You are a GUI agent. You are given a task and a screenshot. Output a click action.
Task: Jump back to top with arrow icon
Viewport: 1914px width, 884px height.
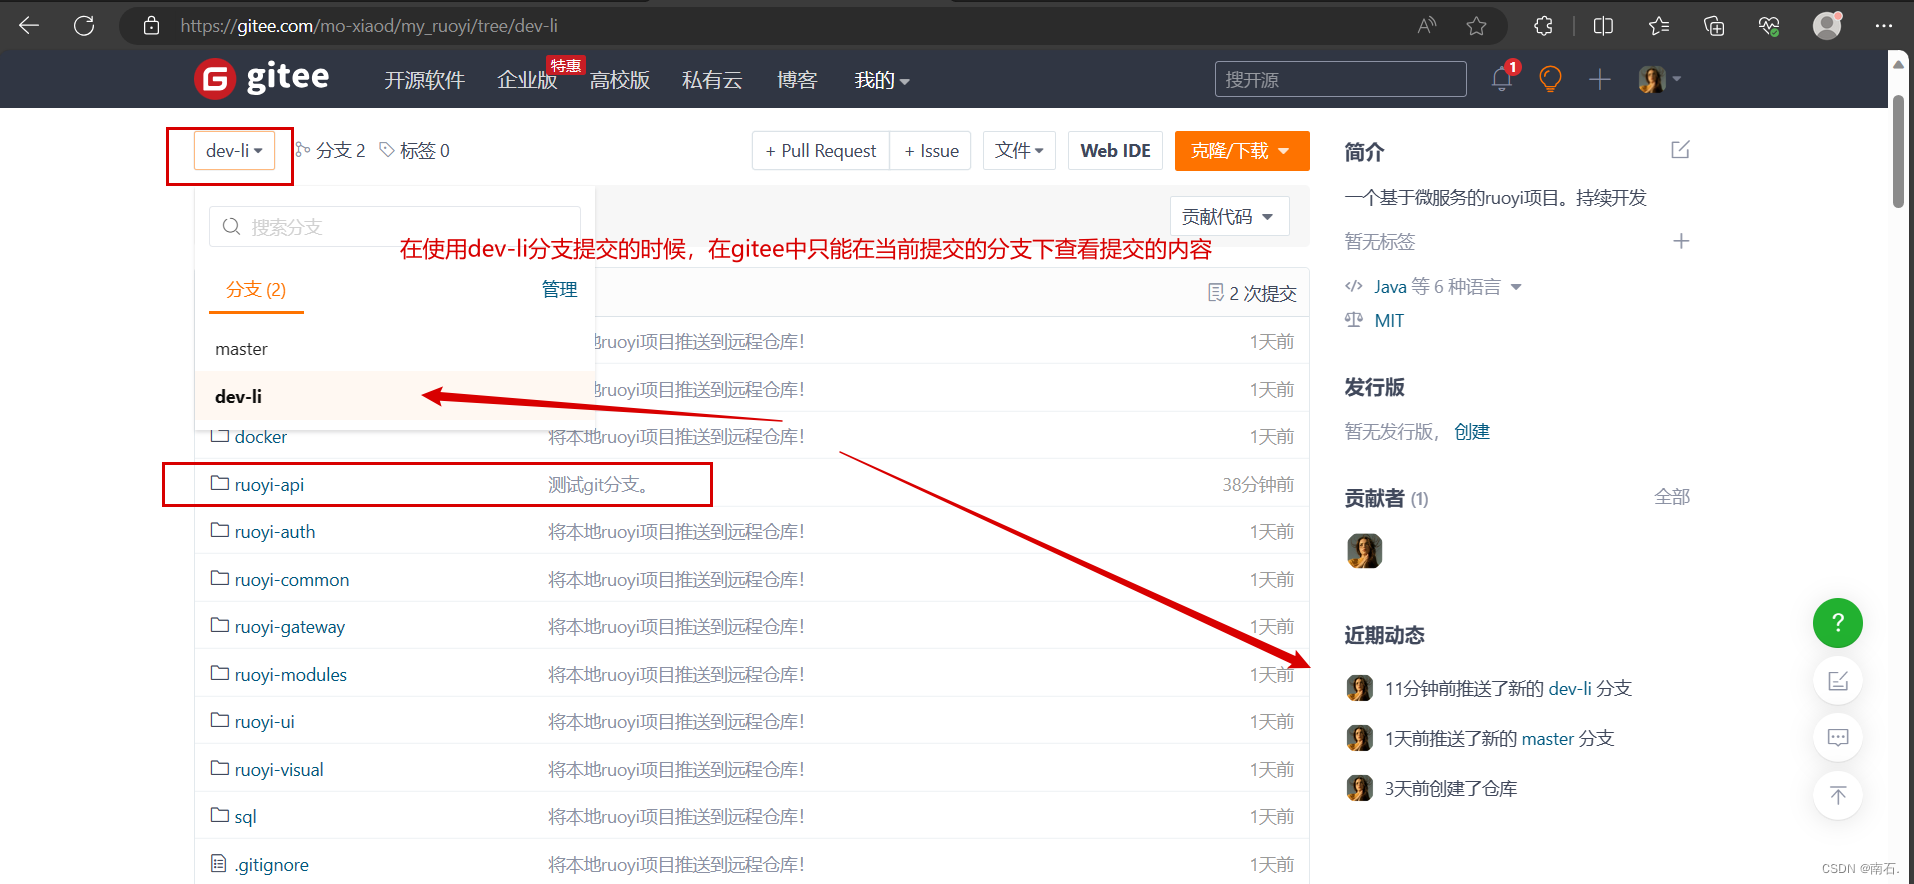tap(1838, 795)
